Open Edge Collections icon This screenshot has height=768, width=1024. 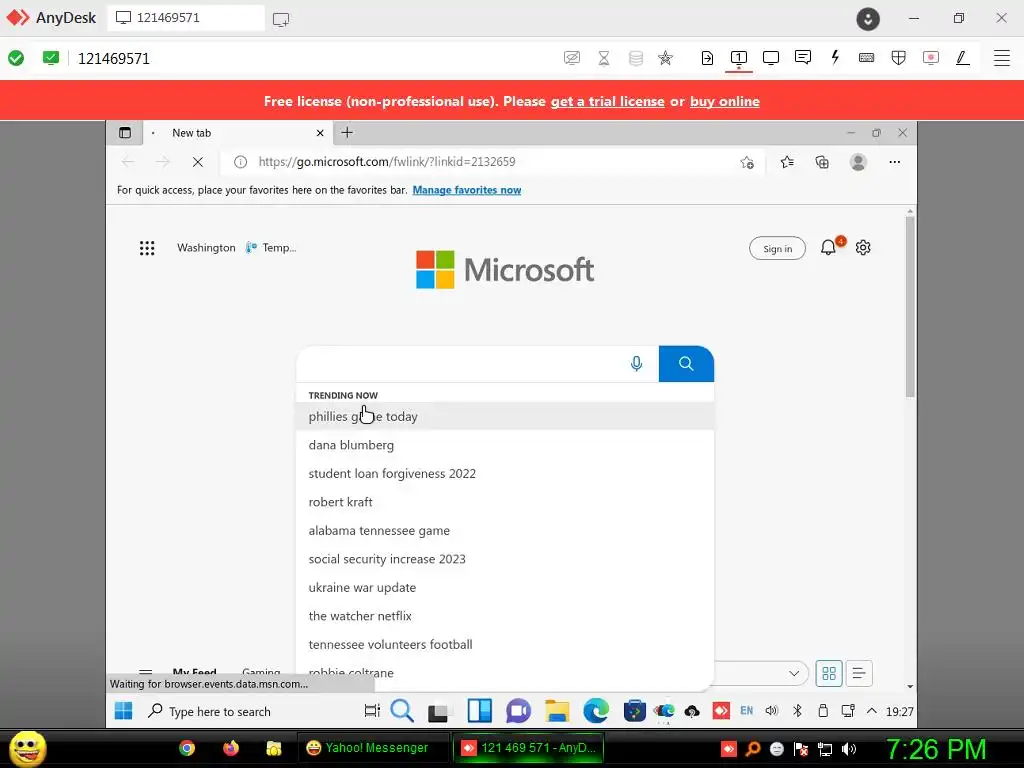pos(822,161)
